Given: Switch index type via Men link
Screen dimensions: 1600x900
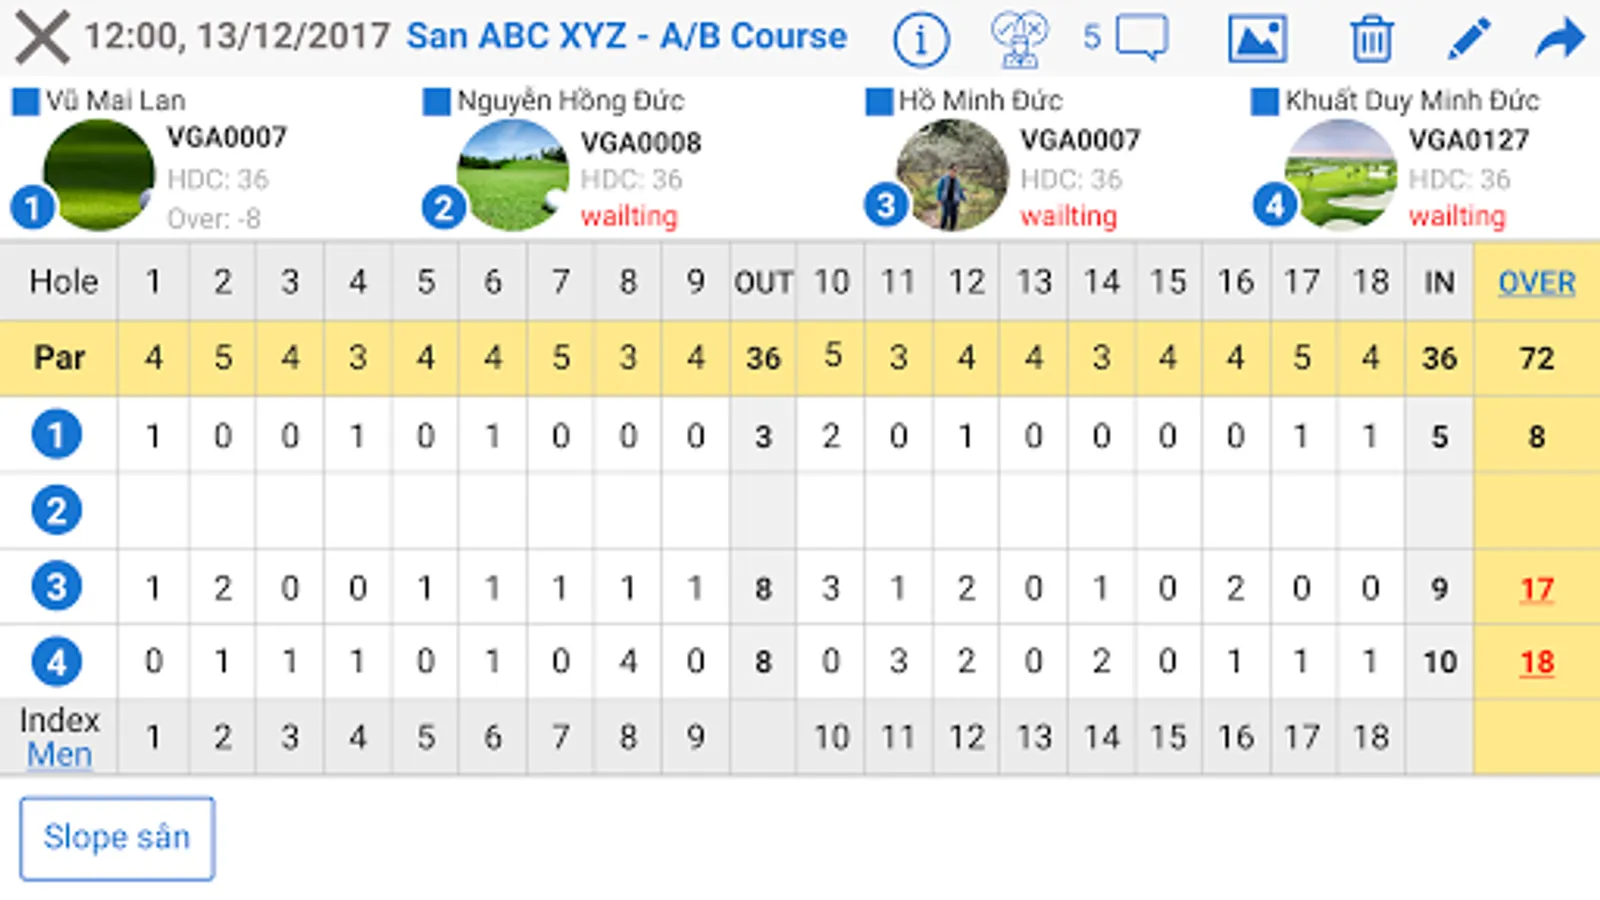Looking at the screenshot, I should 59,755.
